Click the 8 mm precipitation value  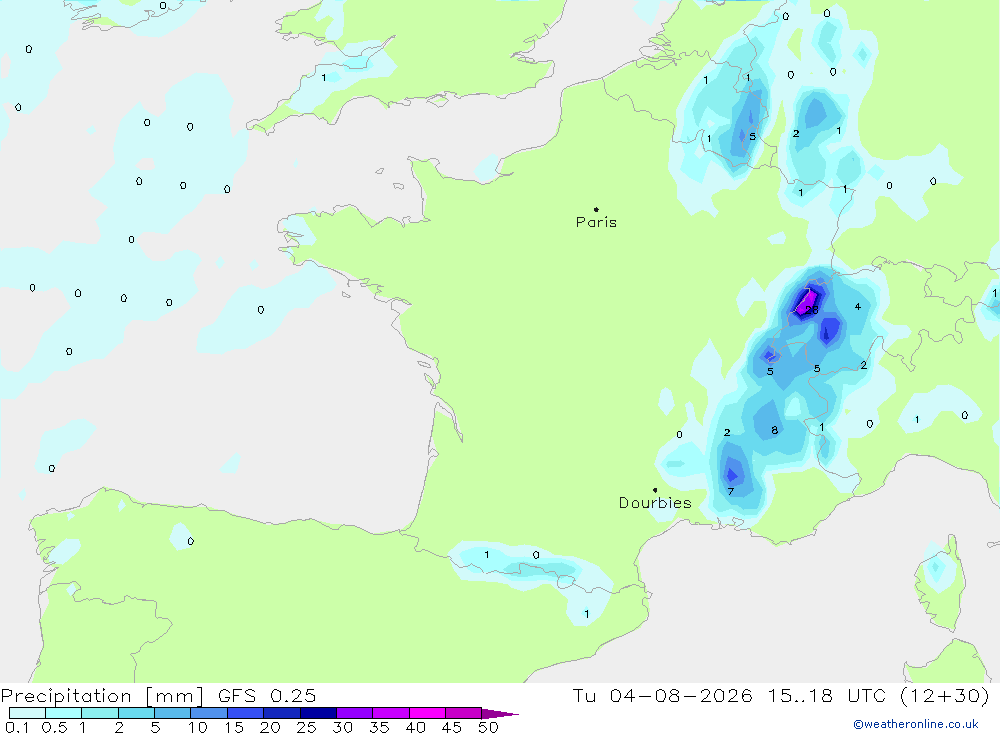click(774, 430)
